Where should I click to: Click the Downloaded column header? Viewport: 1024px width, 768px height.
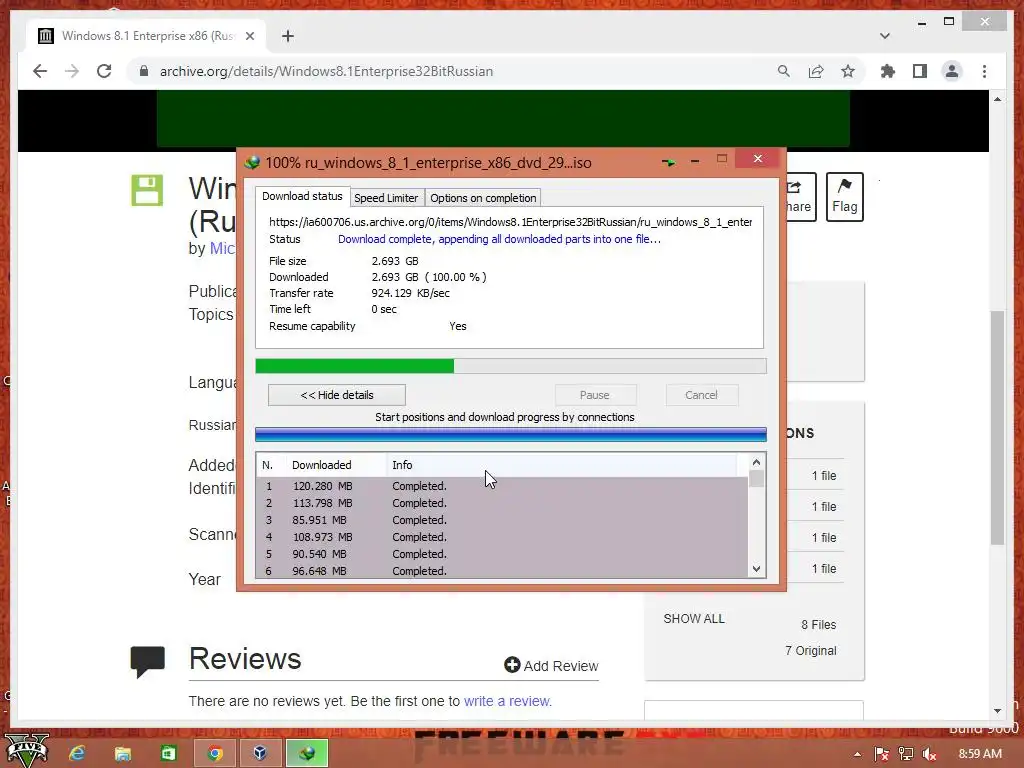pyautogui.click(x=321, y=465)
